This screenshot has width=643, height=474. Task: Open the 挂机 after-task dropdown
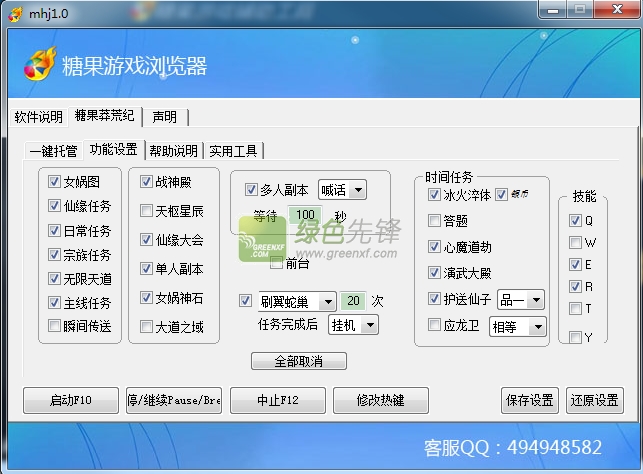(x=353, y=325)
